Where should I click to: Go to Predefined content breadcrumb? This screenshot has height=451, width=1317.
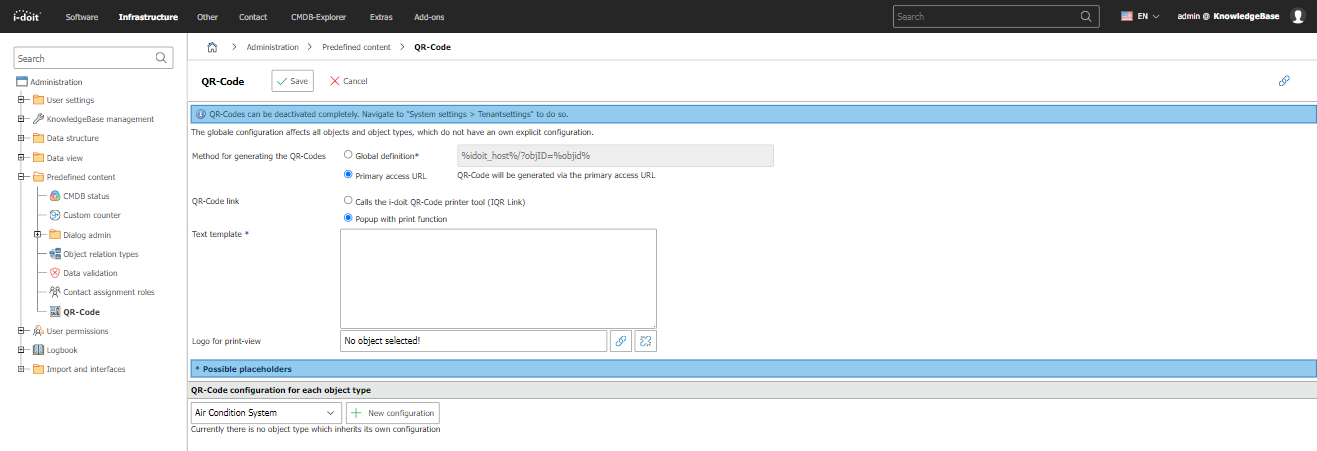[x=356, y=47]
